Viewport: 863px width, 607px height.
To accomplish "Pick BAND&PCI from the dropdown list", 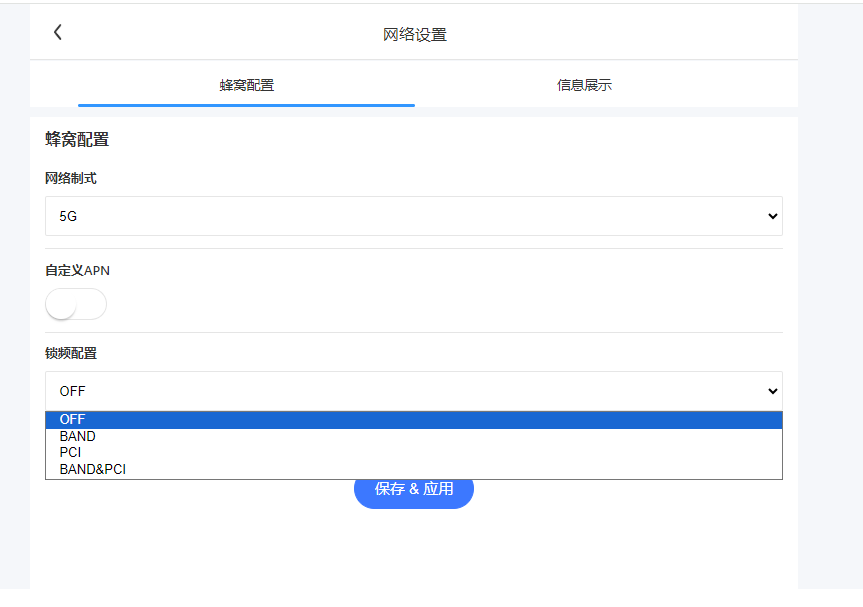I will pos(93,469).
